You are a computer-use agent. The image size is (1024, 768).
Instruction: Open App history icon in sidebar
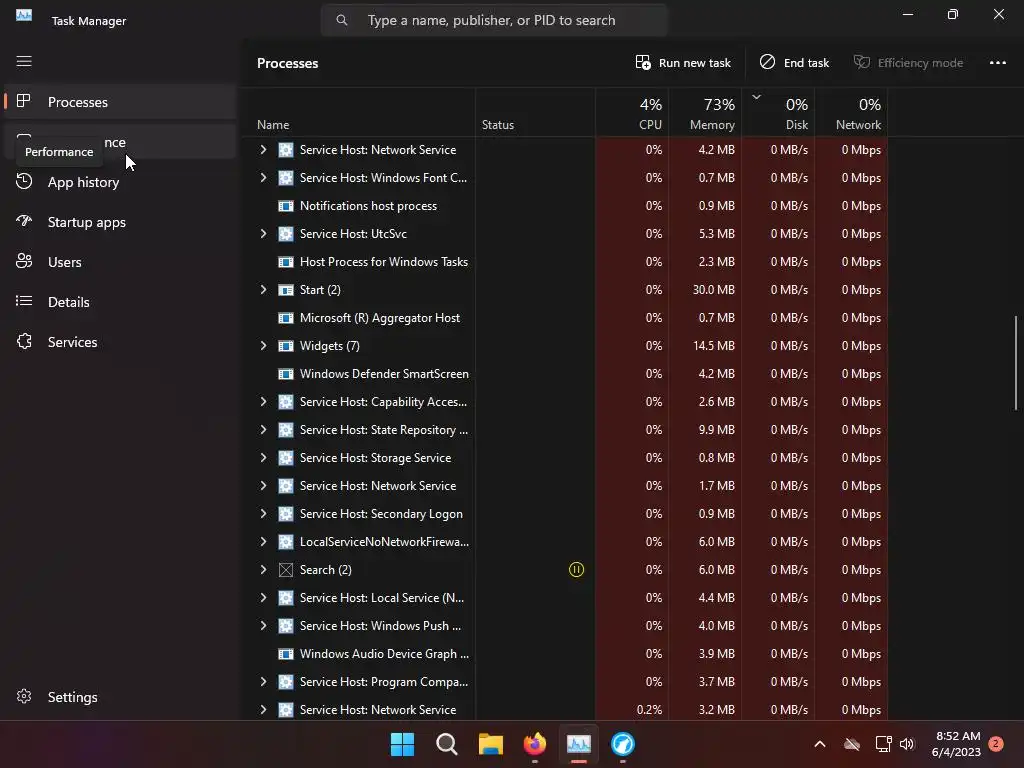[x=24, y=181]
